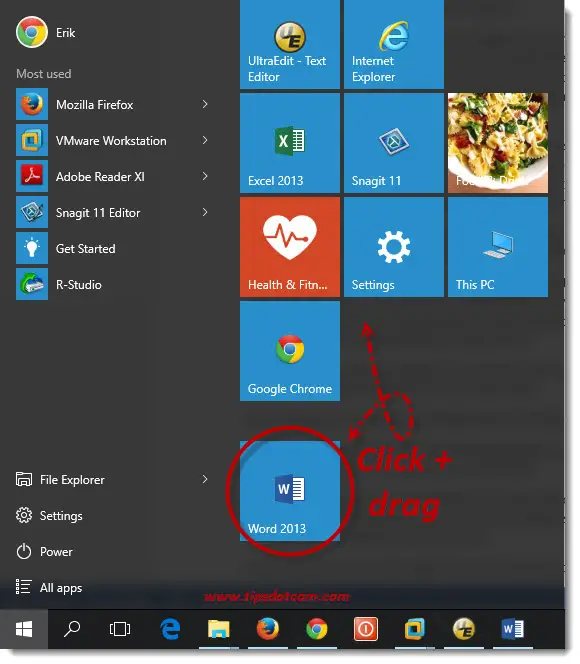Open the Excel 2013 tile
Image resolution: width=580 pixels, height=664 pixels.
pyautogui.click(x=290, y=143)
